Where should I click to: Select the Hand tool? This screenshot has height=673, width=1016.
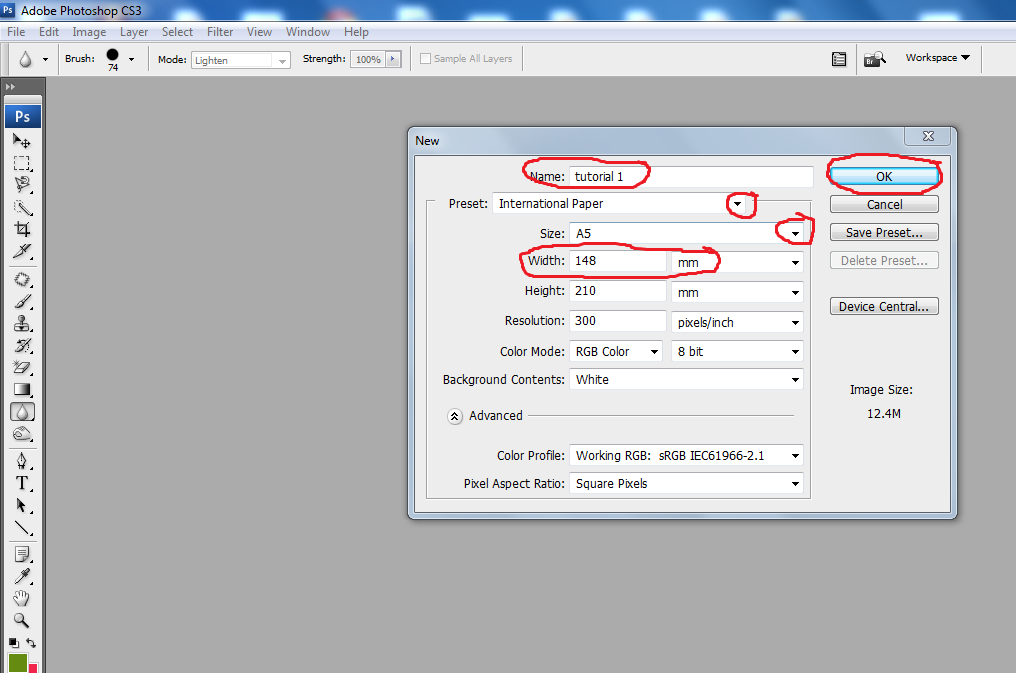pyautogui.click(x=22, y=598)
